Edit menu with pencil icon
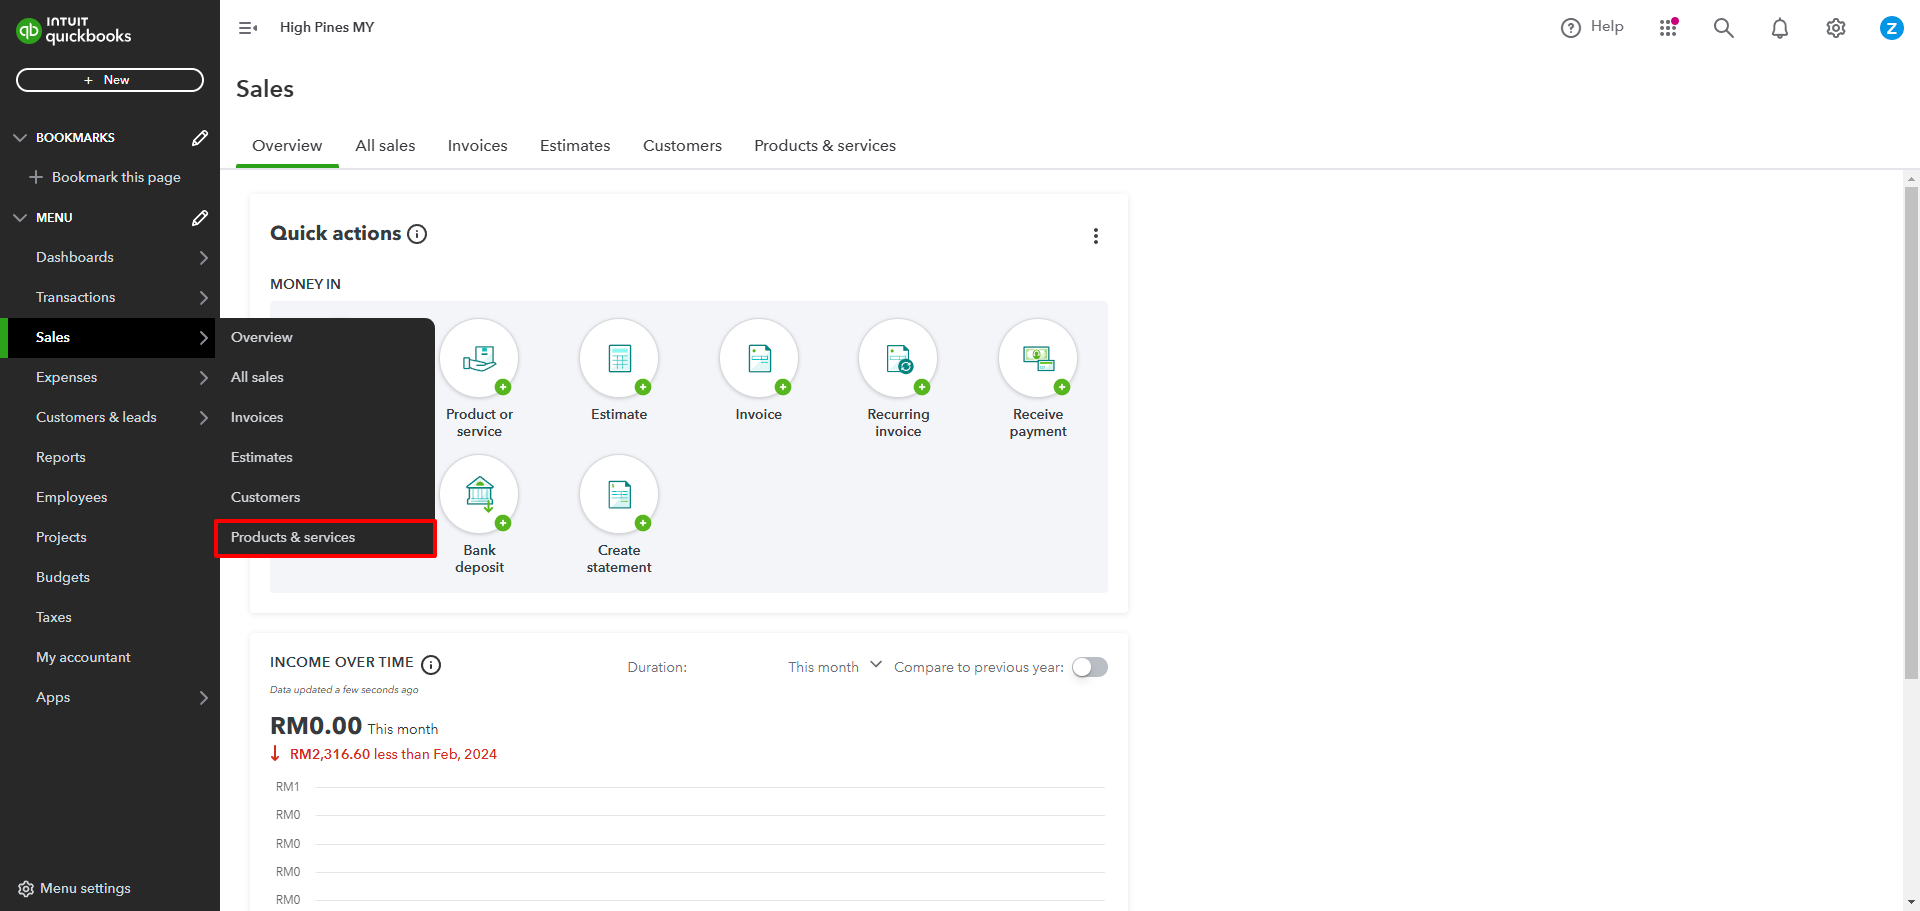The image size is (1920, 911). coord(200,217)
